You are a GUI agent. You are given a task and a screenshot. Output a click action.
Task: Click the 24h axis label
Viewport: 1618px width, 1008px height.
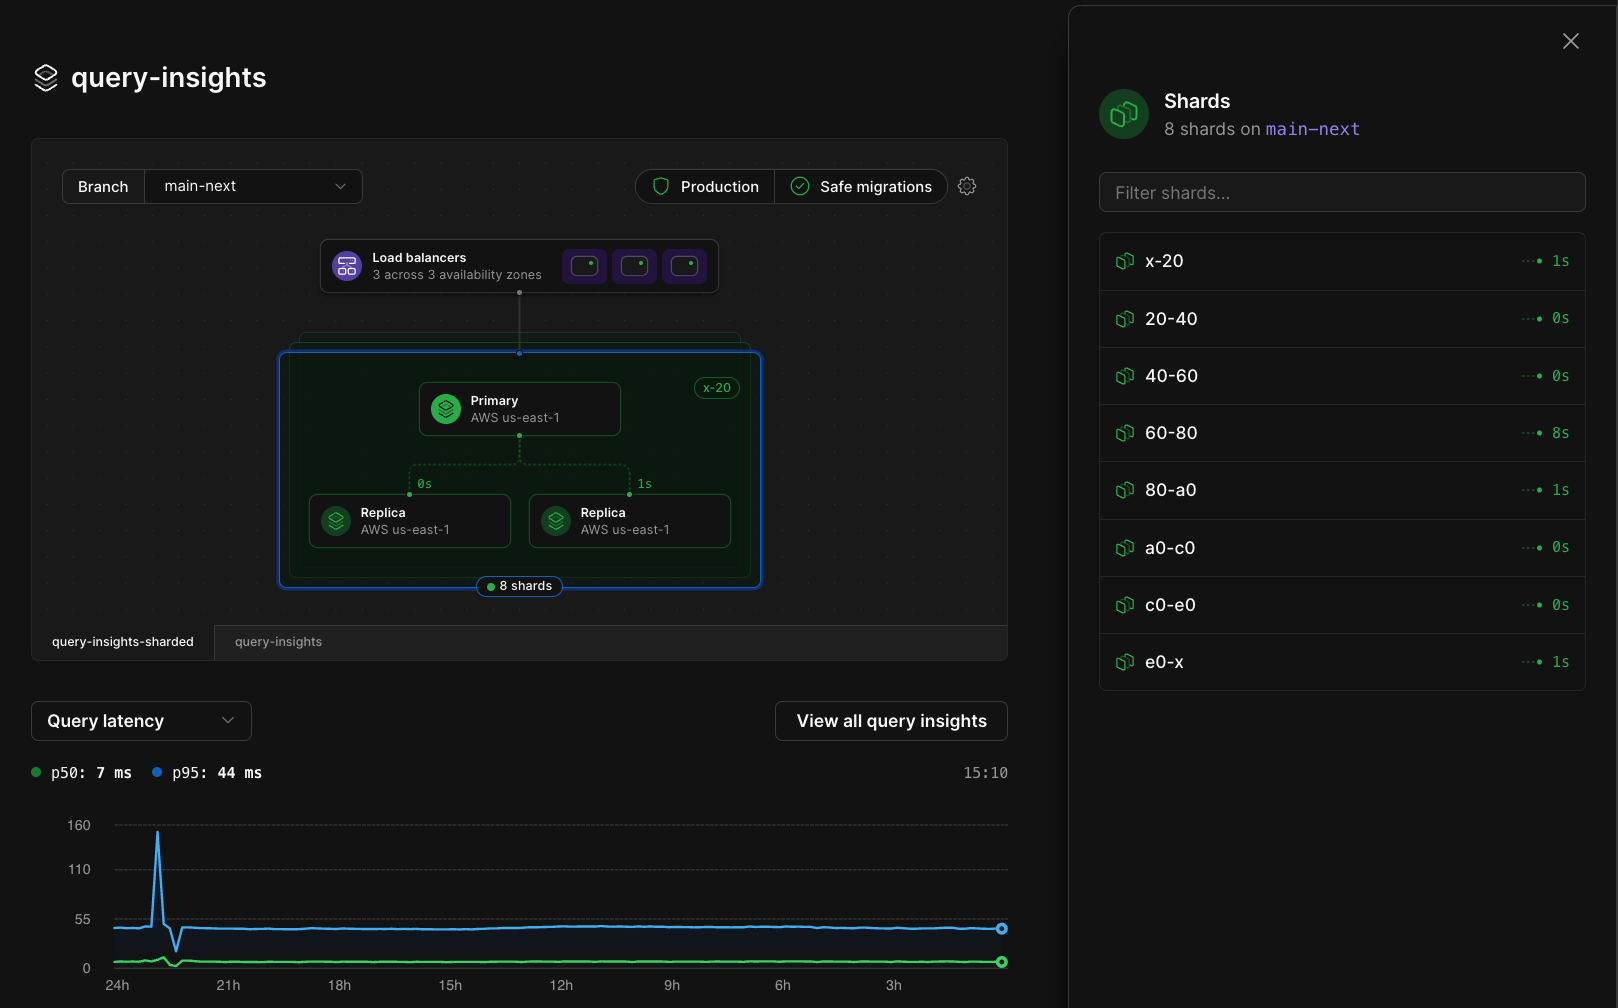(x=117, y=985)
